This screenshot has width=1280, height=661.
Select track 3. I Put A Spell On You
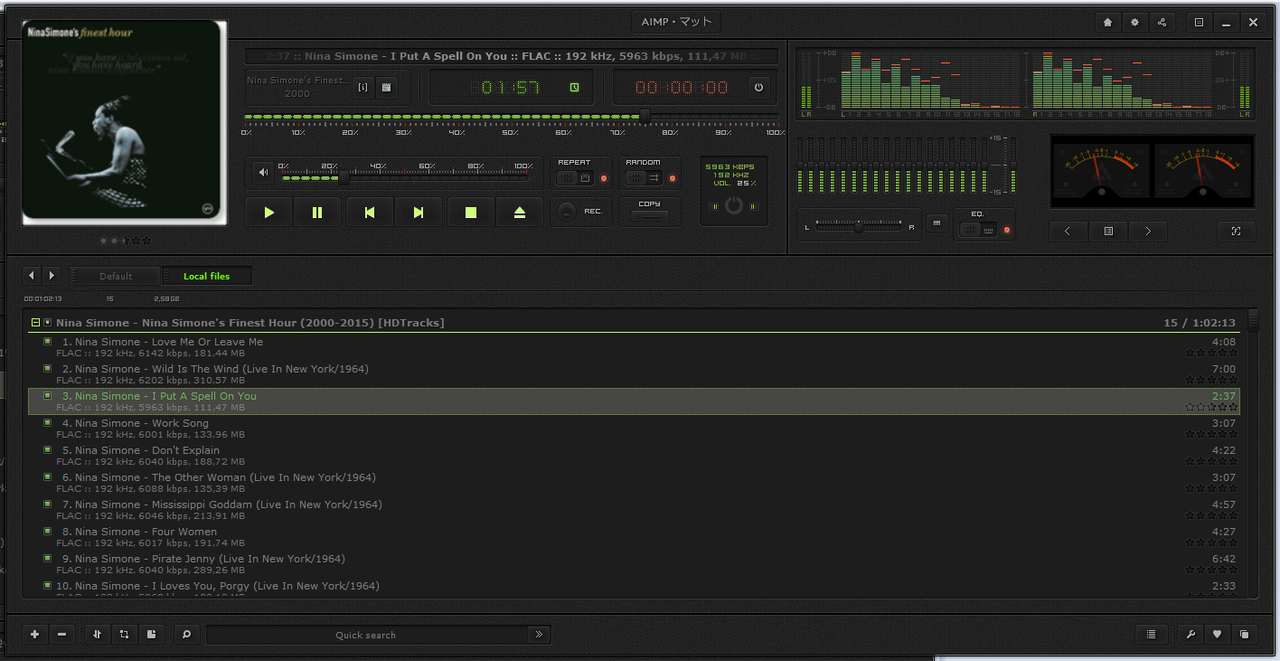(x=634, y=401)
